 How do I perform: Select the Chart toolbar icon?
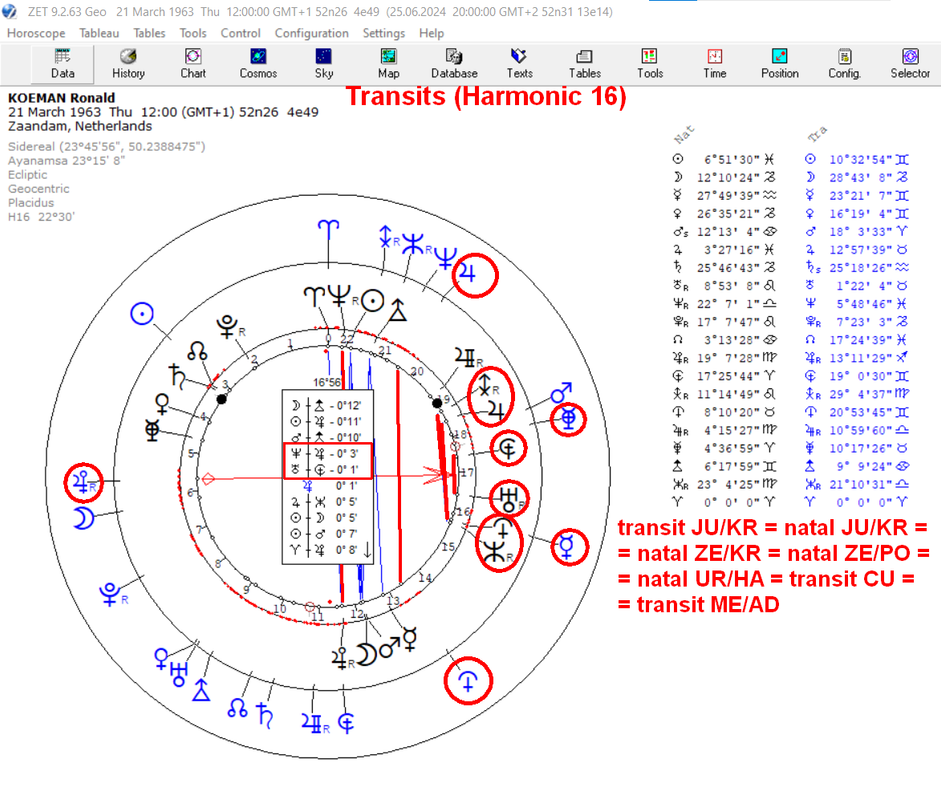tap(193, 64)
